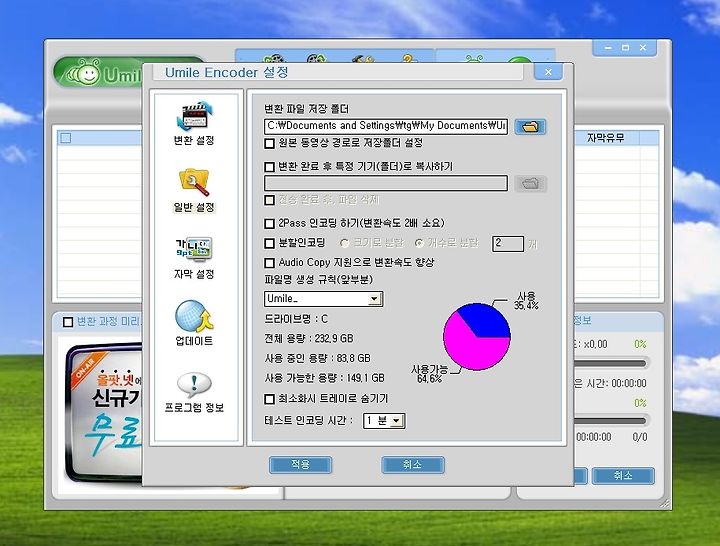Click the save folder path input field
The image size is (720, 546).
tap(386, 126)
